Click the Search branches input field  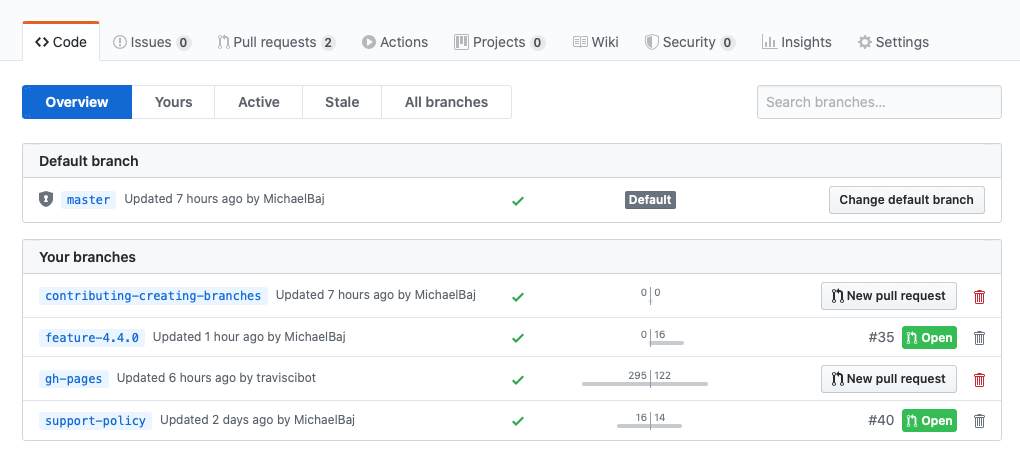click(x=879, y=102)
